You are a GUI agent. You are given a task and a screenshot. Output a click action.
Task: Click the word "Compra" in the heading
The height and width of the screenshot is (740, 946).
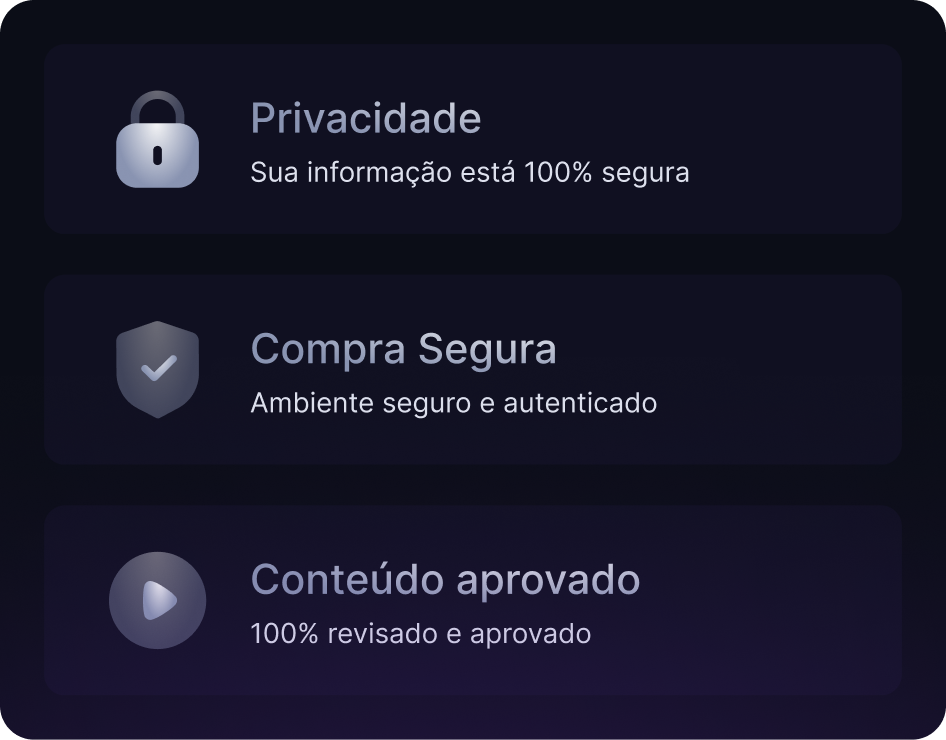point(328,350)
